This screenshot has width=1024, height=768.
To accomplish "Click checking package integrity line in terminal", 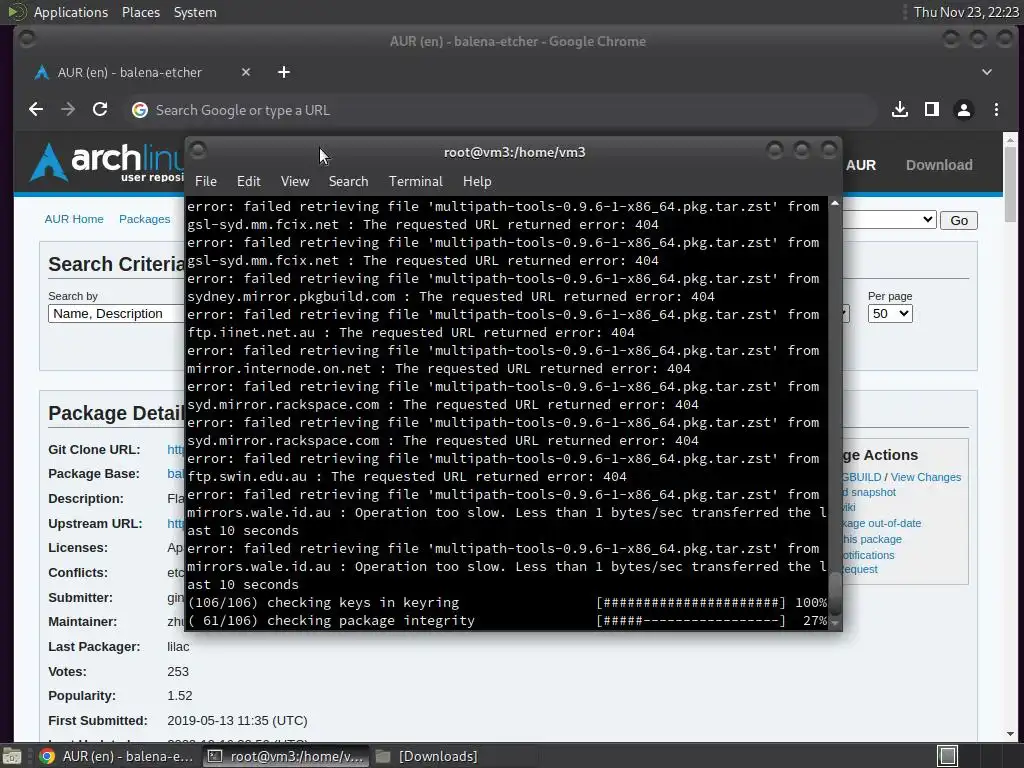I will pyautogui.click(x=507, y=620).
